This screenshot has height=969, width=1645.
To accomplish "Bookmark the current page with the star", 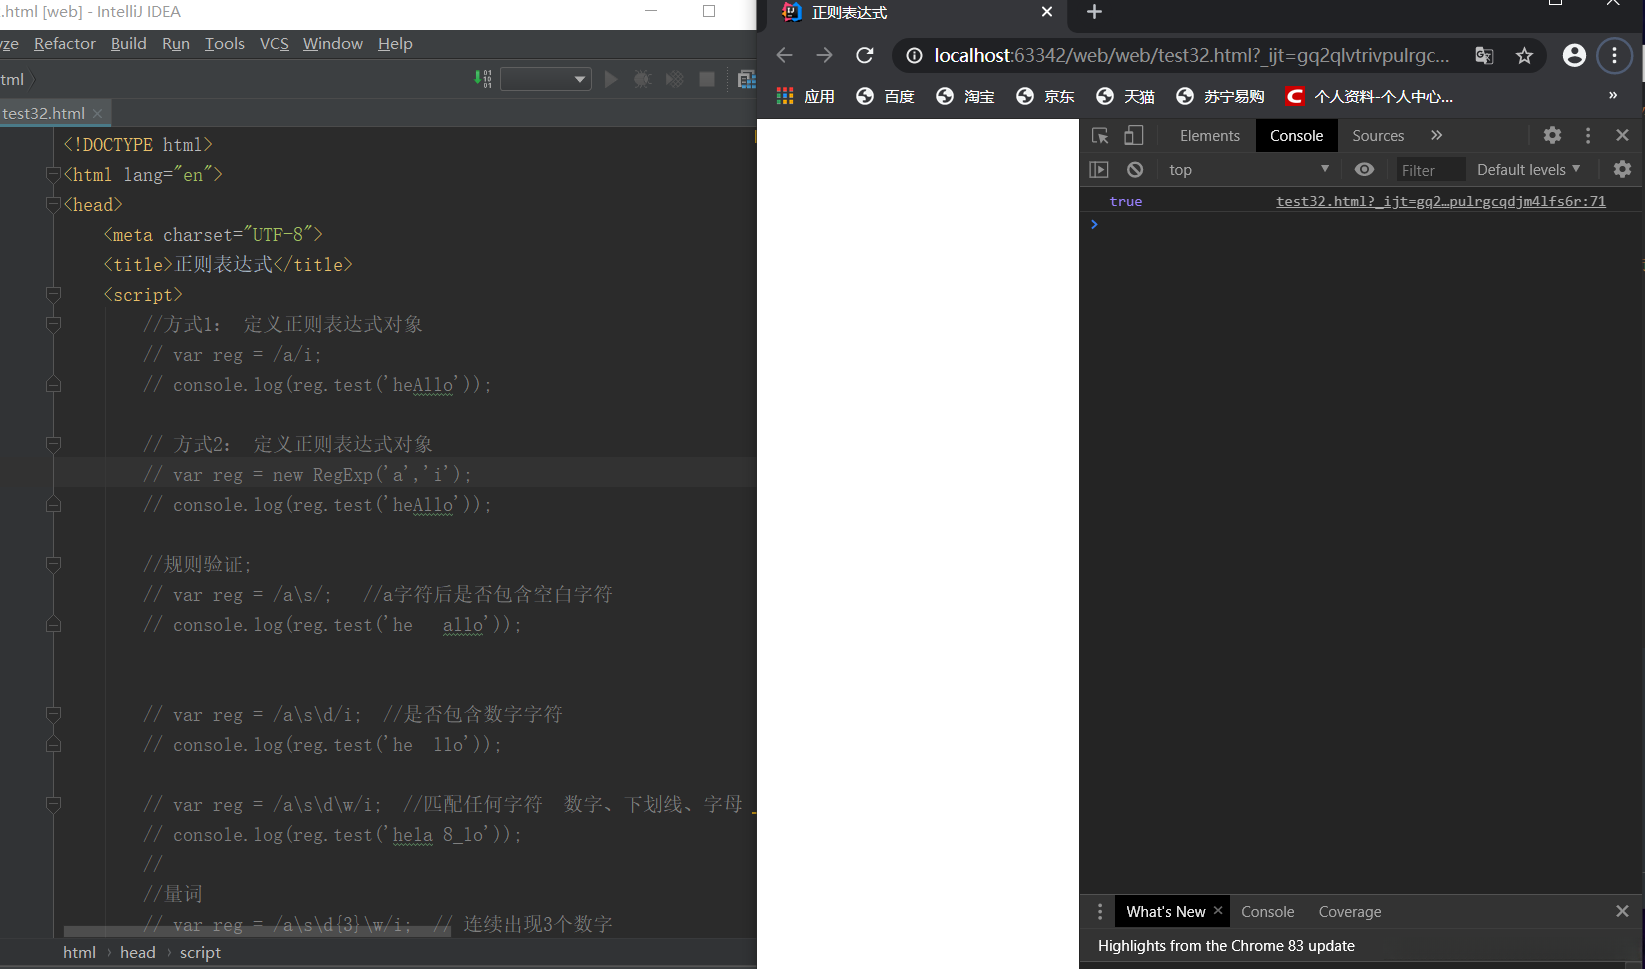I will (1524, 55).
